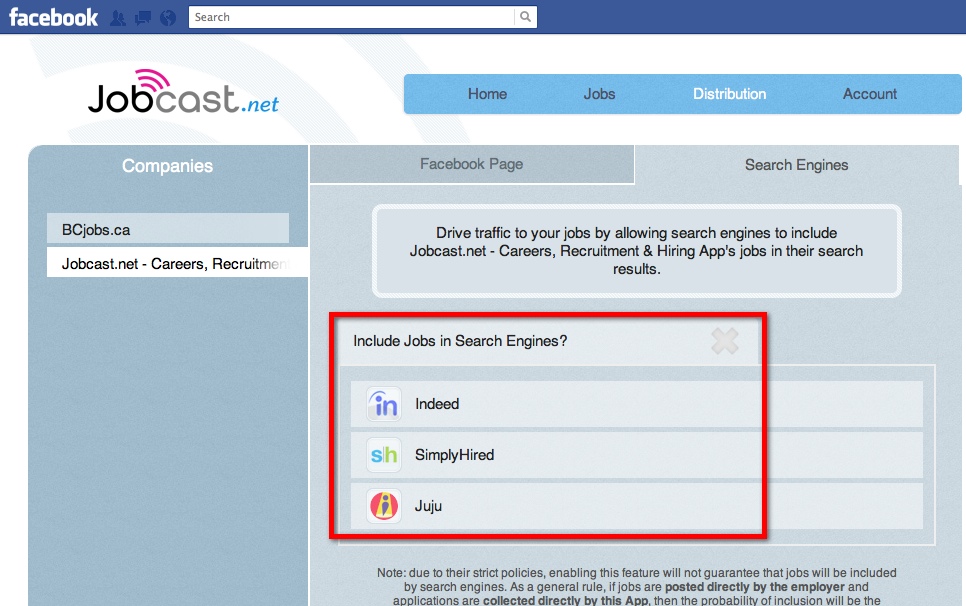The width and height of the screenshot is (966, 606).
Task: Click the Jobcast.net logo
Action: pyautogui.click(x=184, y=92)
